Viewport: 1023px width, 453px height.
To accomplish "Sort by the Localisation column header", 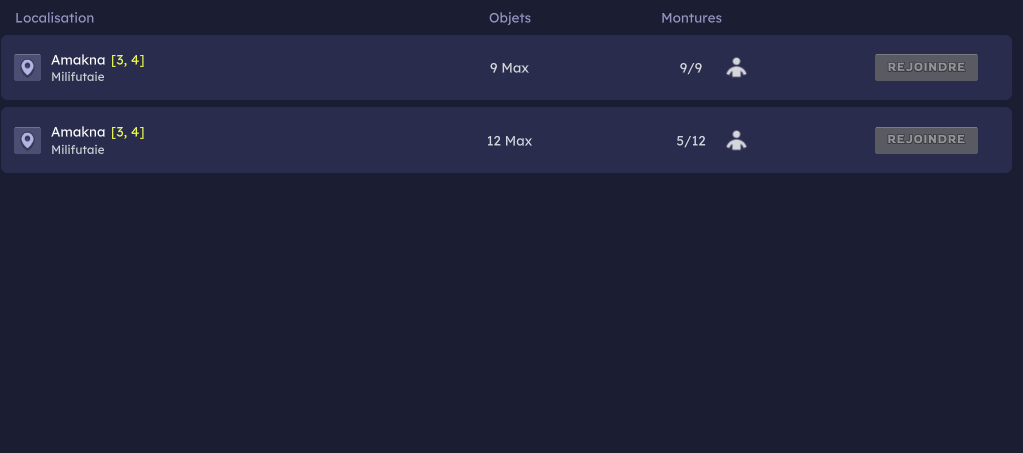I will (x=55, y=18).
